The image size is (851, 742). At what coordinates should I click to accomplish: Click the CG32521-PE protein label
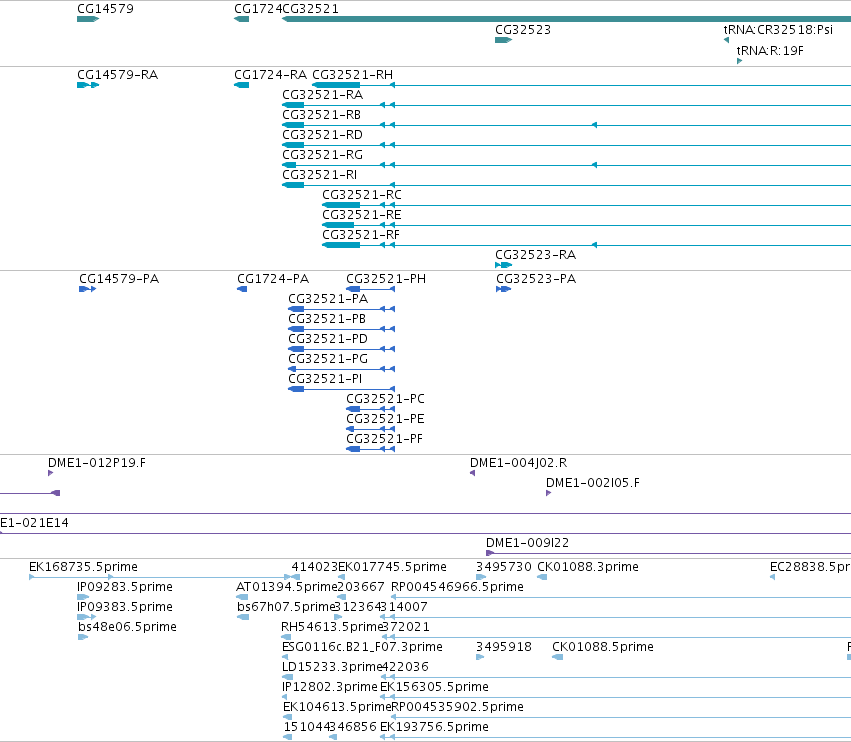coord(385,419)
